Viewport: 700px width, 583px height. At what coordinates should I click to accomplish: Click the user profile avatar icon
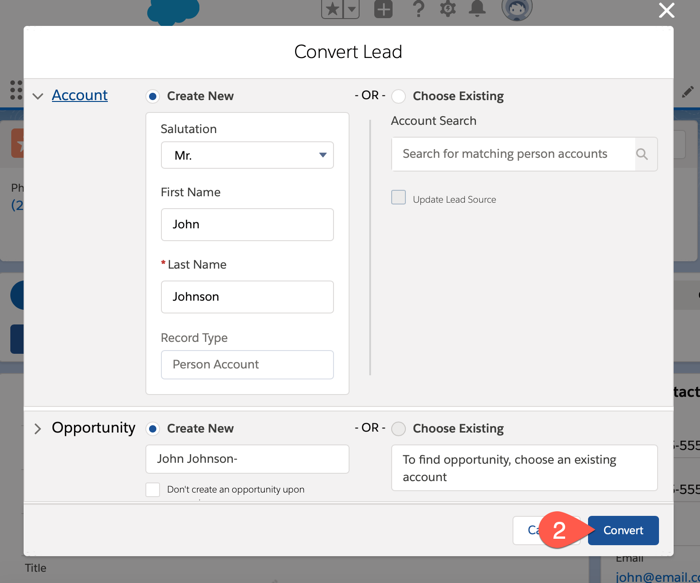coord(516,9)
